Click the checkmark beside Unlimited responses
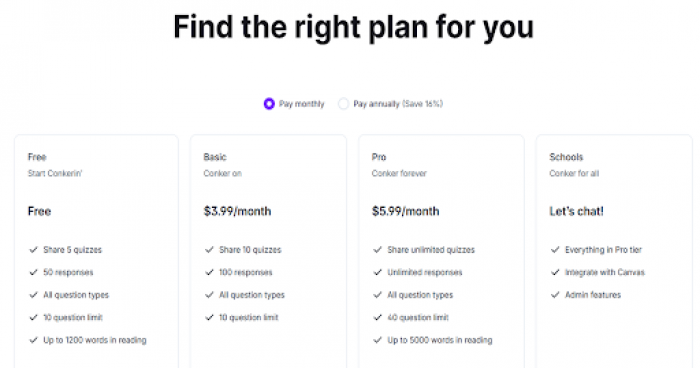Image resolution: width=700 pixels, height=368 pixels. tap(377, 272)
